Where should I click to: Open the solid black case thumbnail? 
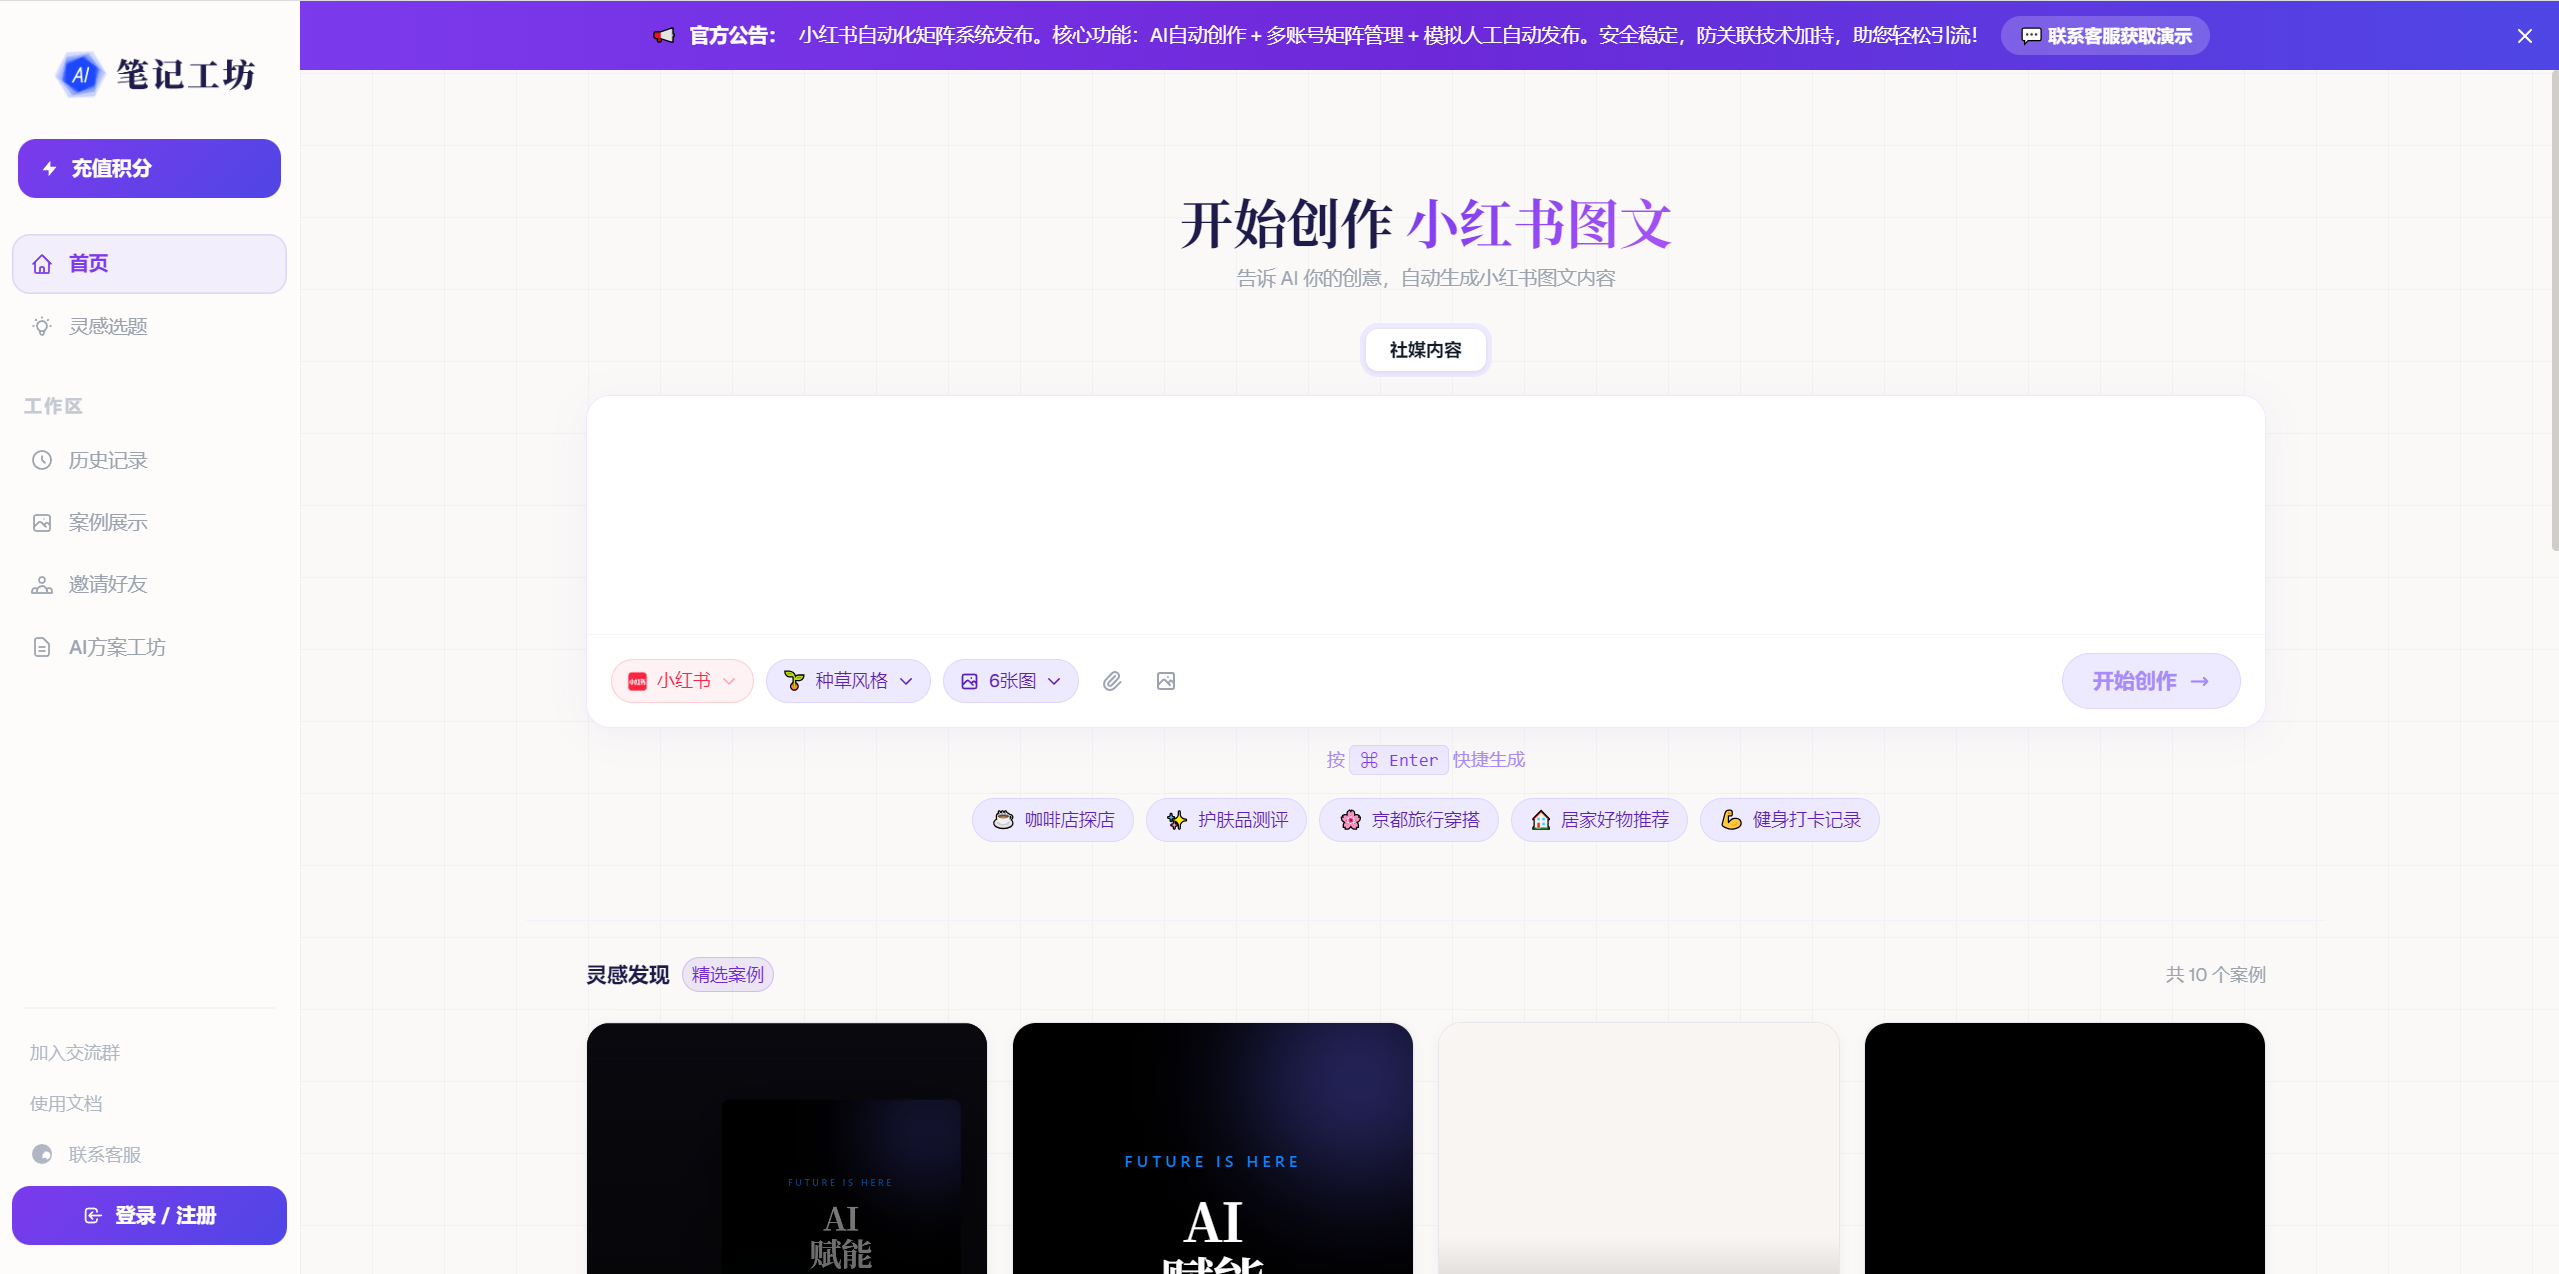click(x=2065, y=1148)
